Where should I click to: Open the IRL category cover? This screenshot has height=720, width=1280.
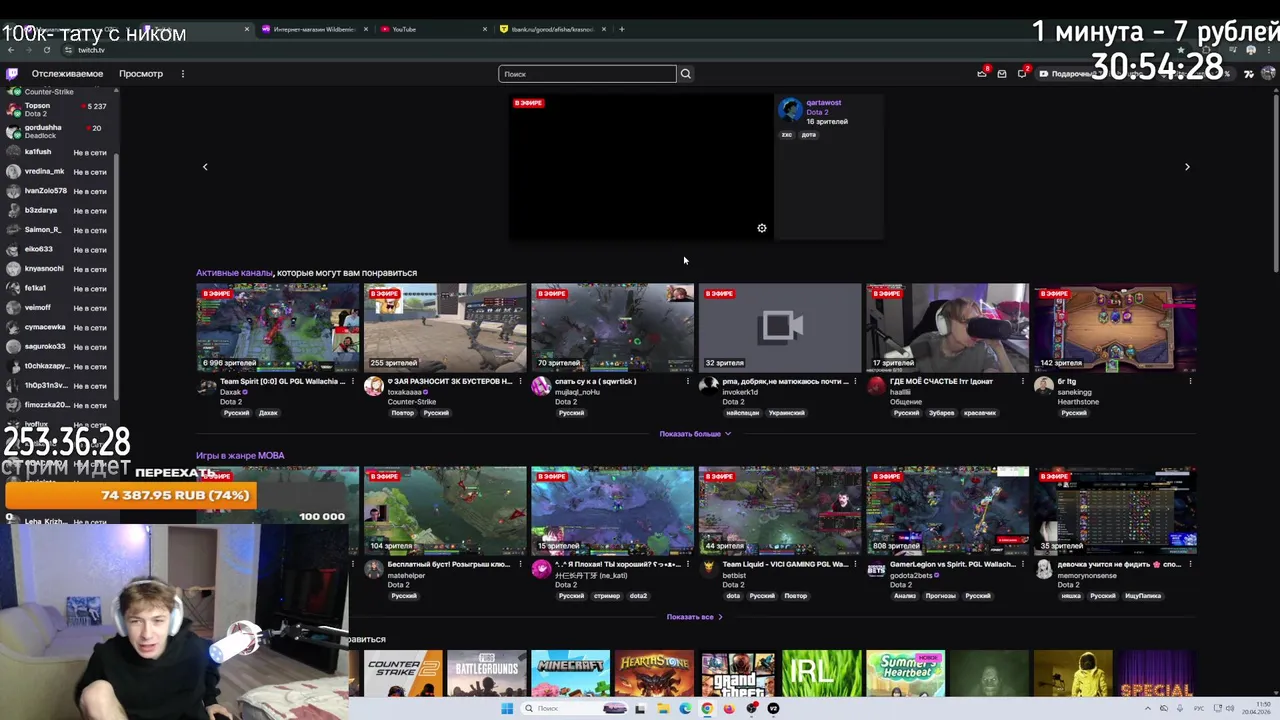click(x=821, y=673)
